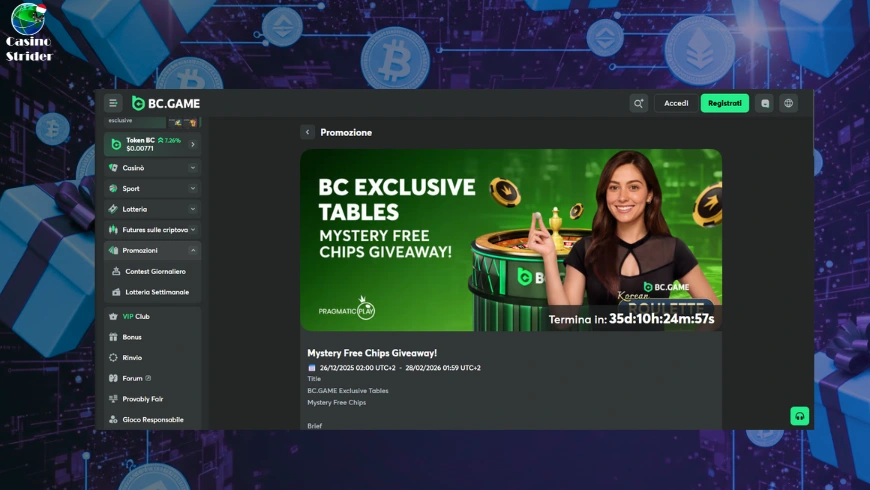
Task: Expand the Lotteria dropdown chevron
Action: pos(192,209)
